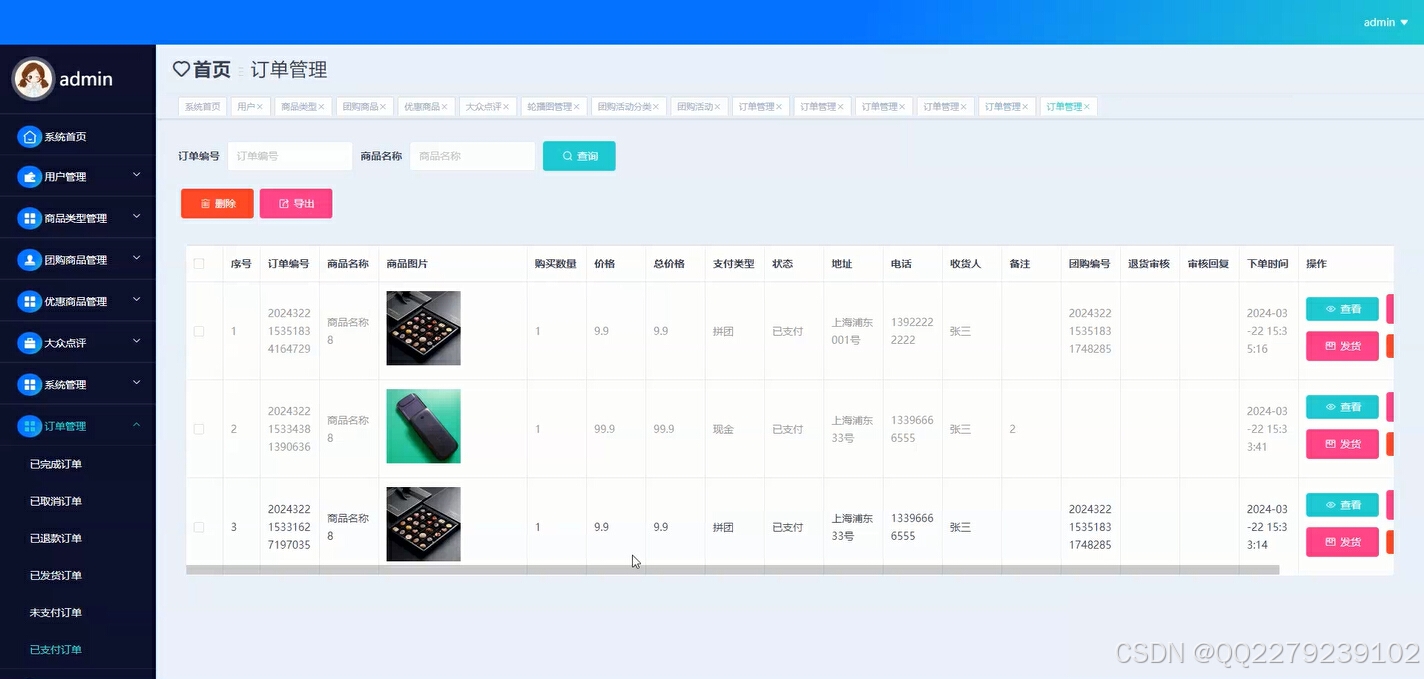Image resolution: width=1424 pixels, height=679 pixels.
Task: Check the checkbox for order row 1
Action: pos(198,331)
